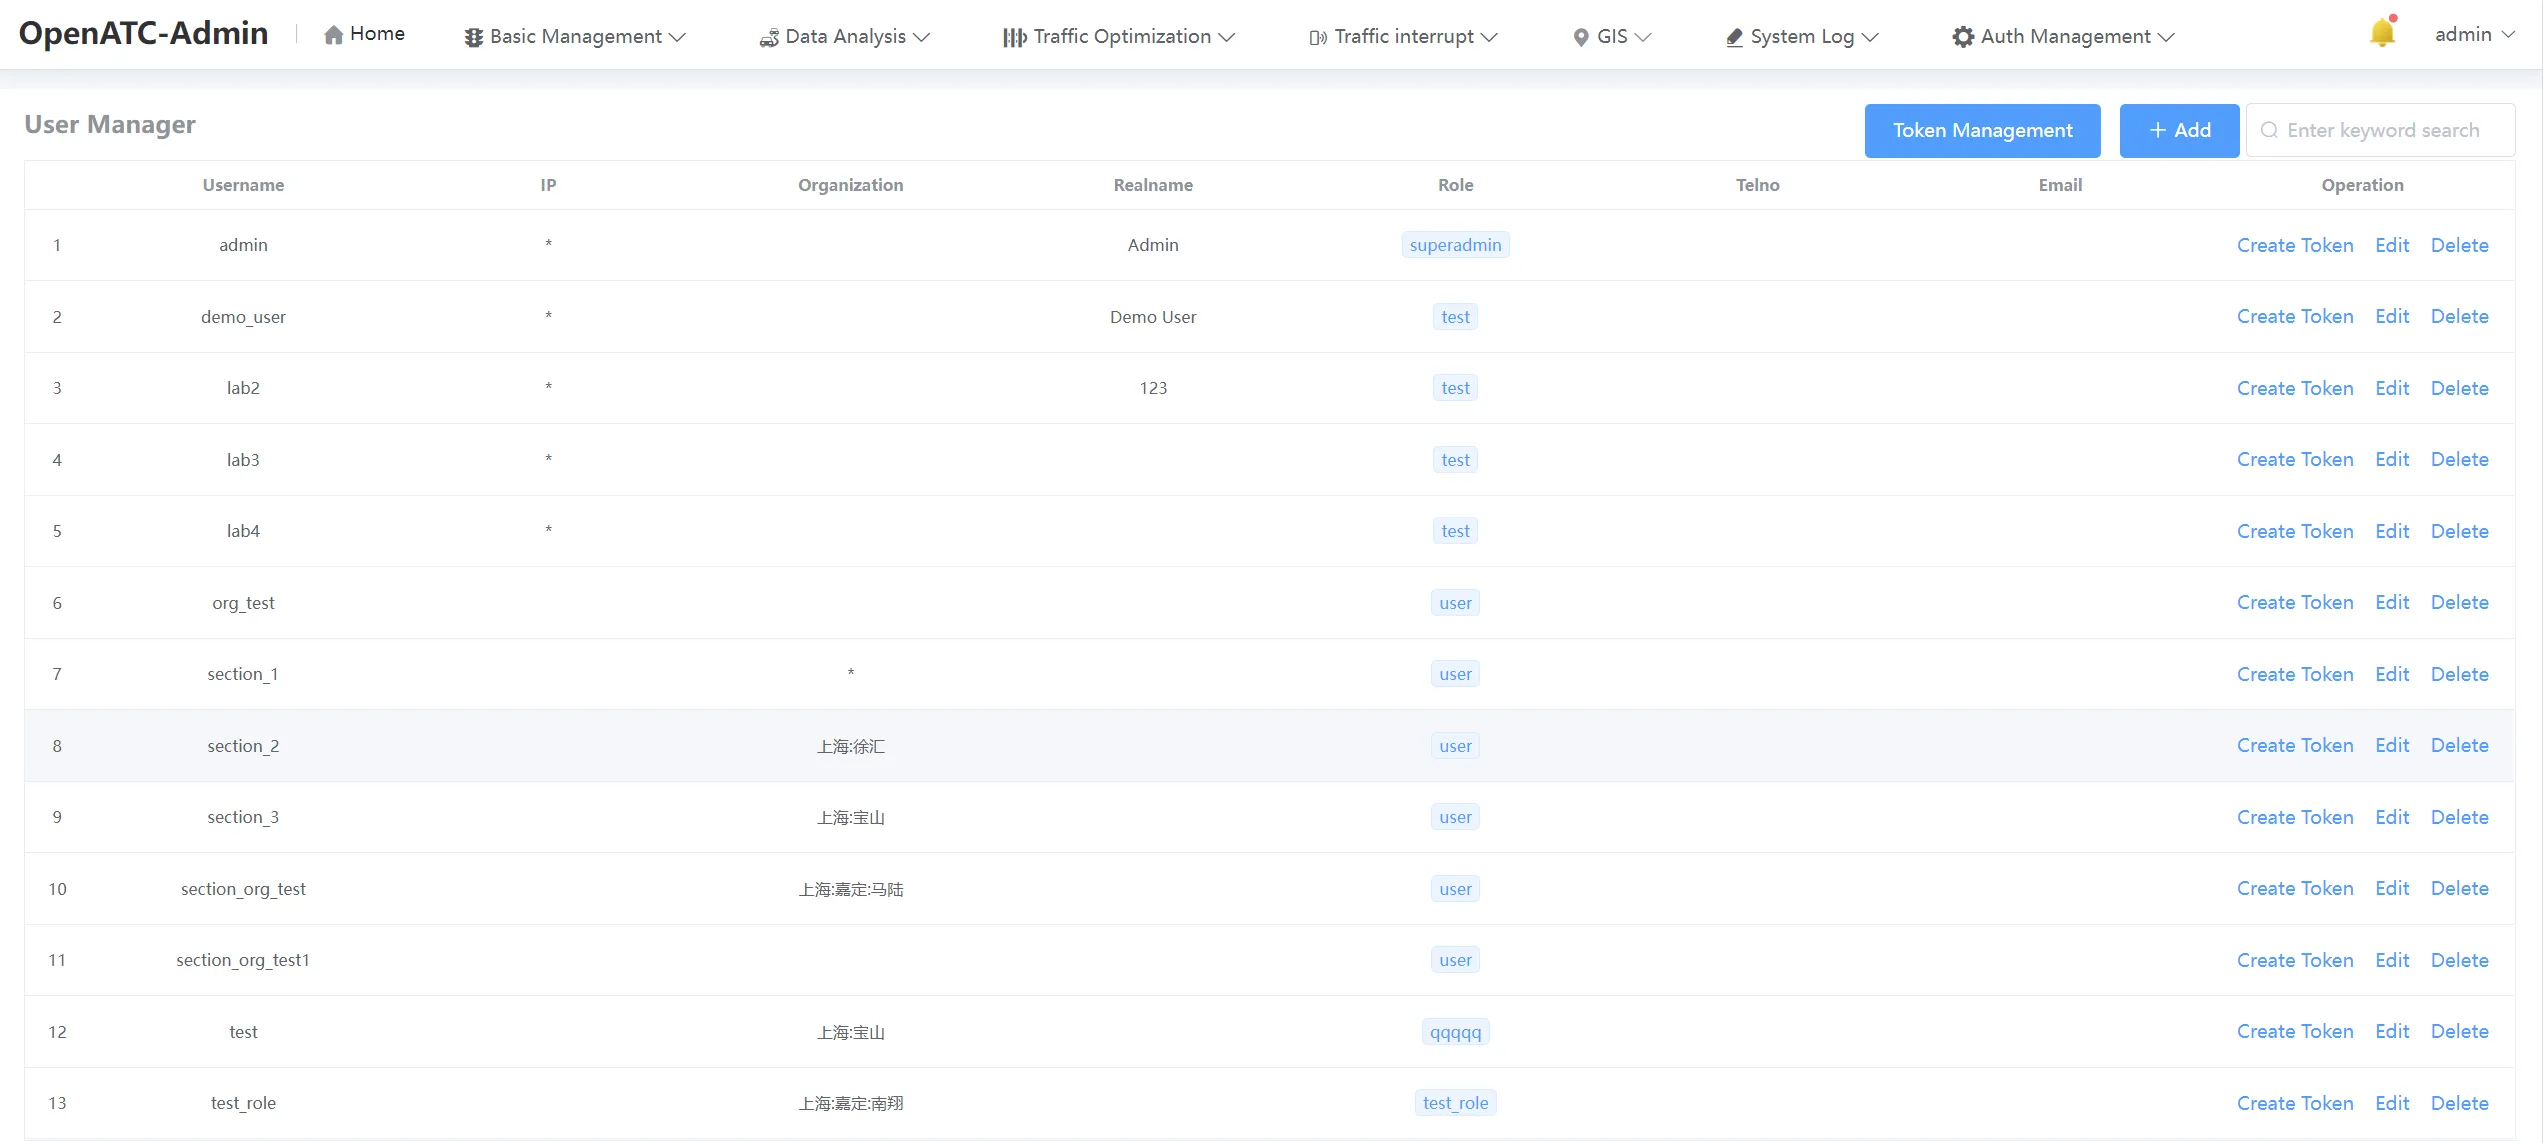2543x1143 pixels.
Task: Edit the admin user row
Action: (2392, 246)
